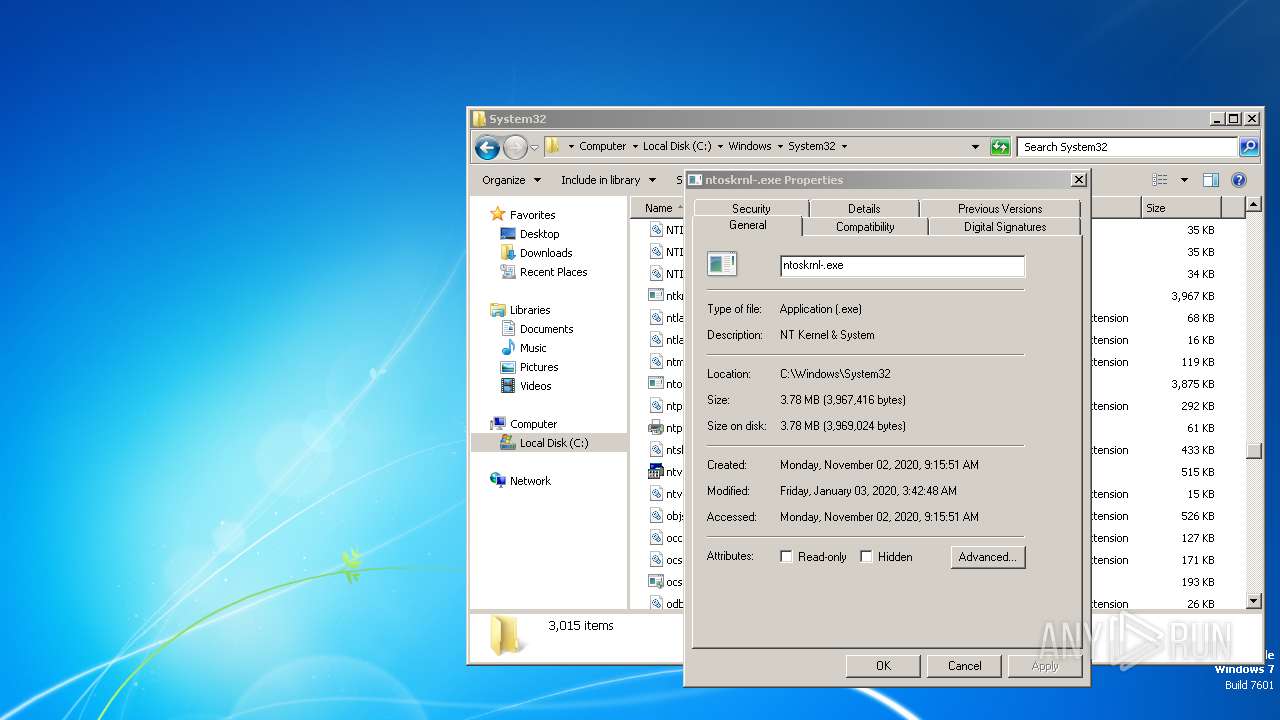Click the Back navigation arrow in Explorer
1280x720 pixels.
point(487,147)
